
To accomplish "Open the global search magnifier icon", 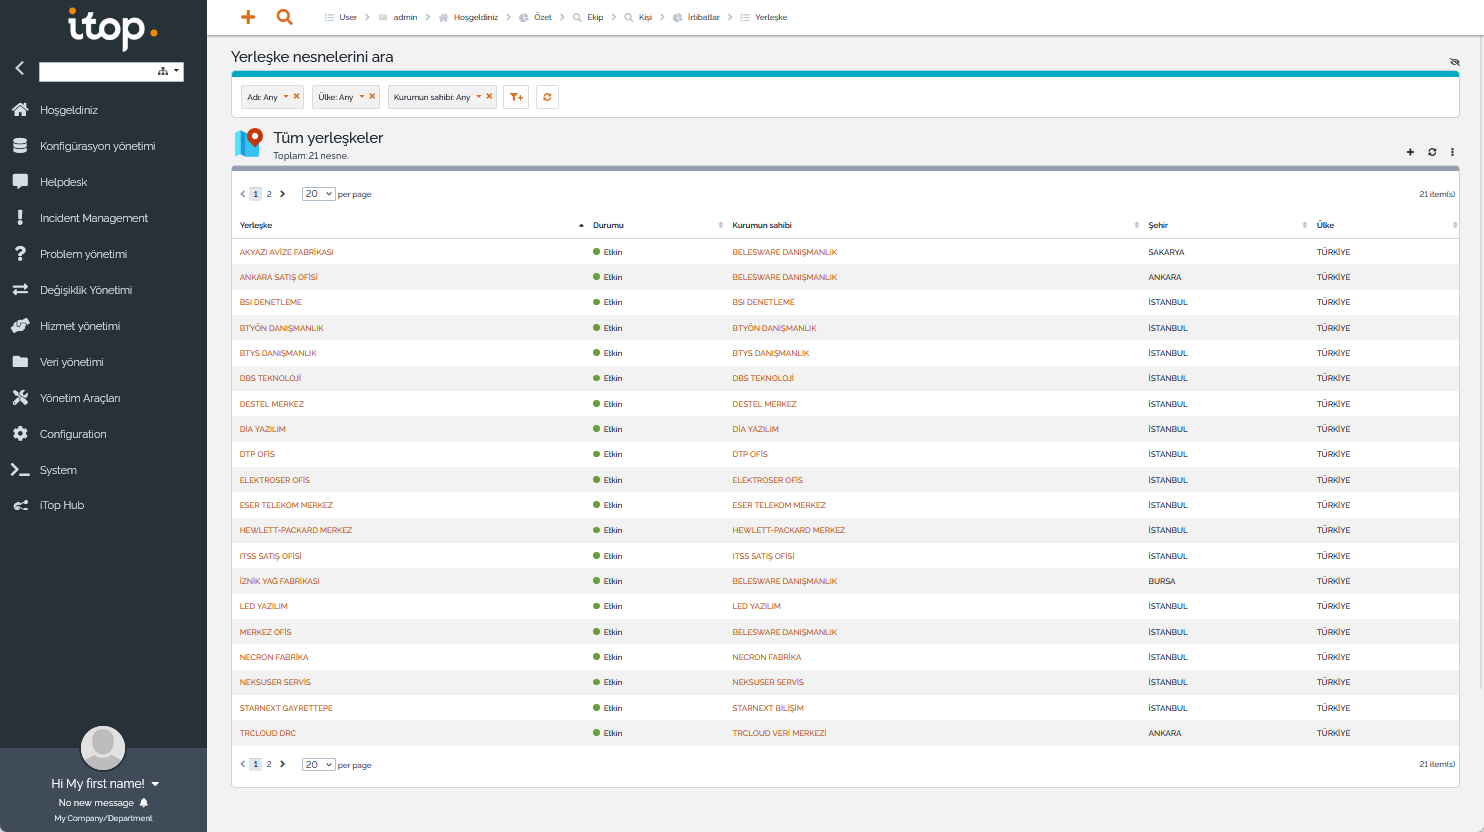I will (x=285, y=17).
